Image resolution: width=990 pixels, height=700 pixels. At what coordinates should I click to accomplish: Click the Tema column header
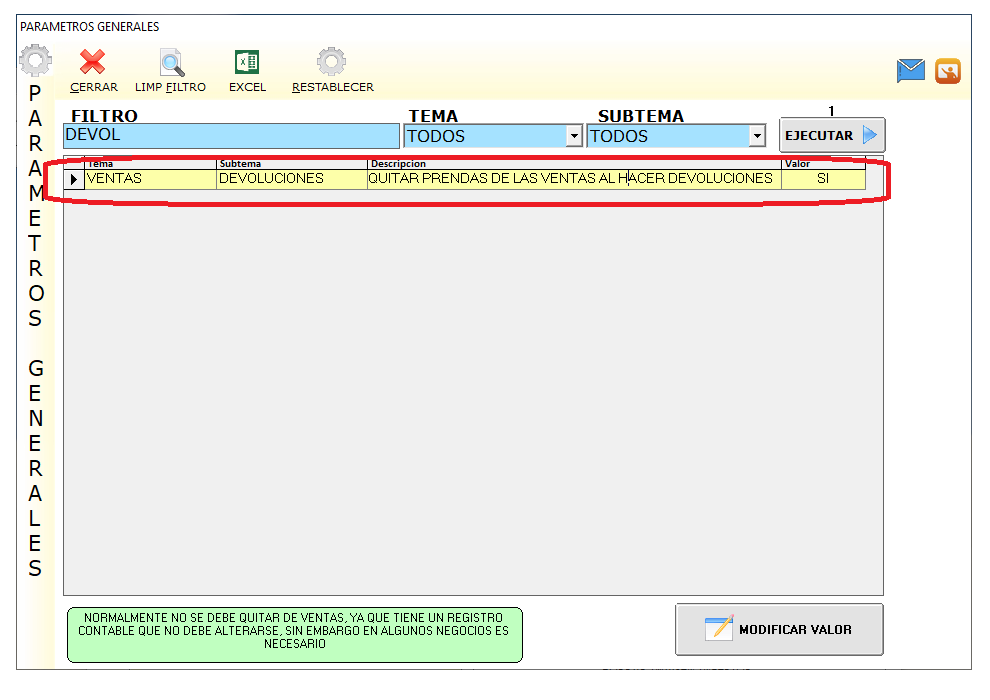150,163
